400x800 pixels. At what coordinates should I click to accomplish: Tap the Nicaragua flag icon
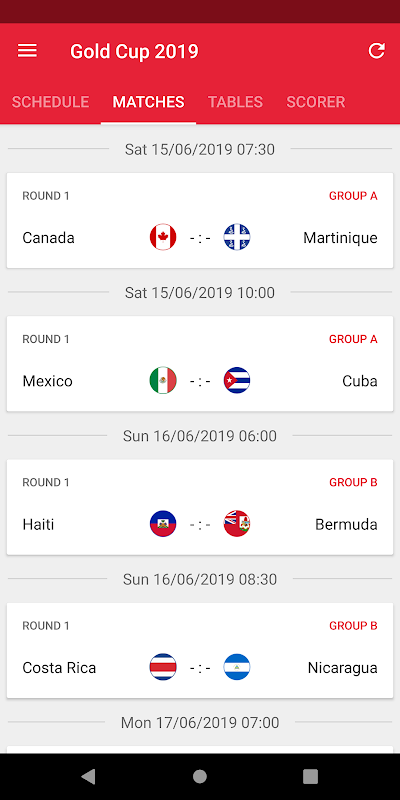(x=237, y=667)
